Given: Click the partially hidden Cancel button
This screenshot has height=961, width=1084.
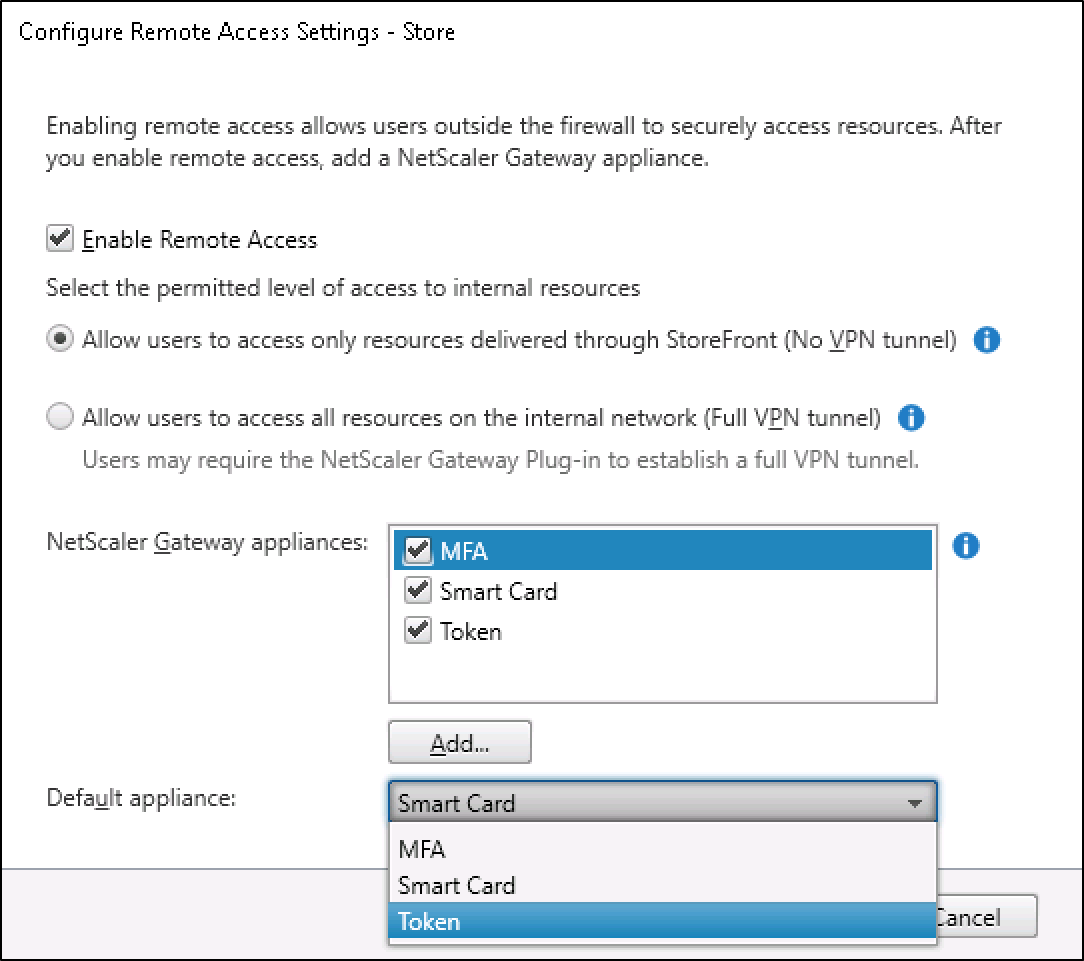Looking at the screenshot, I should [x=984, y=917].
